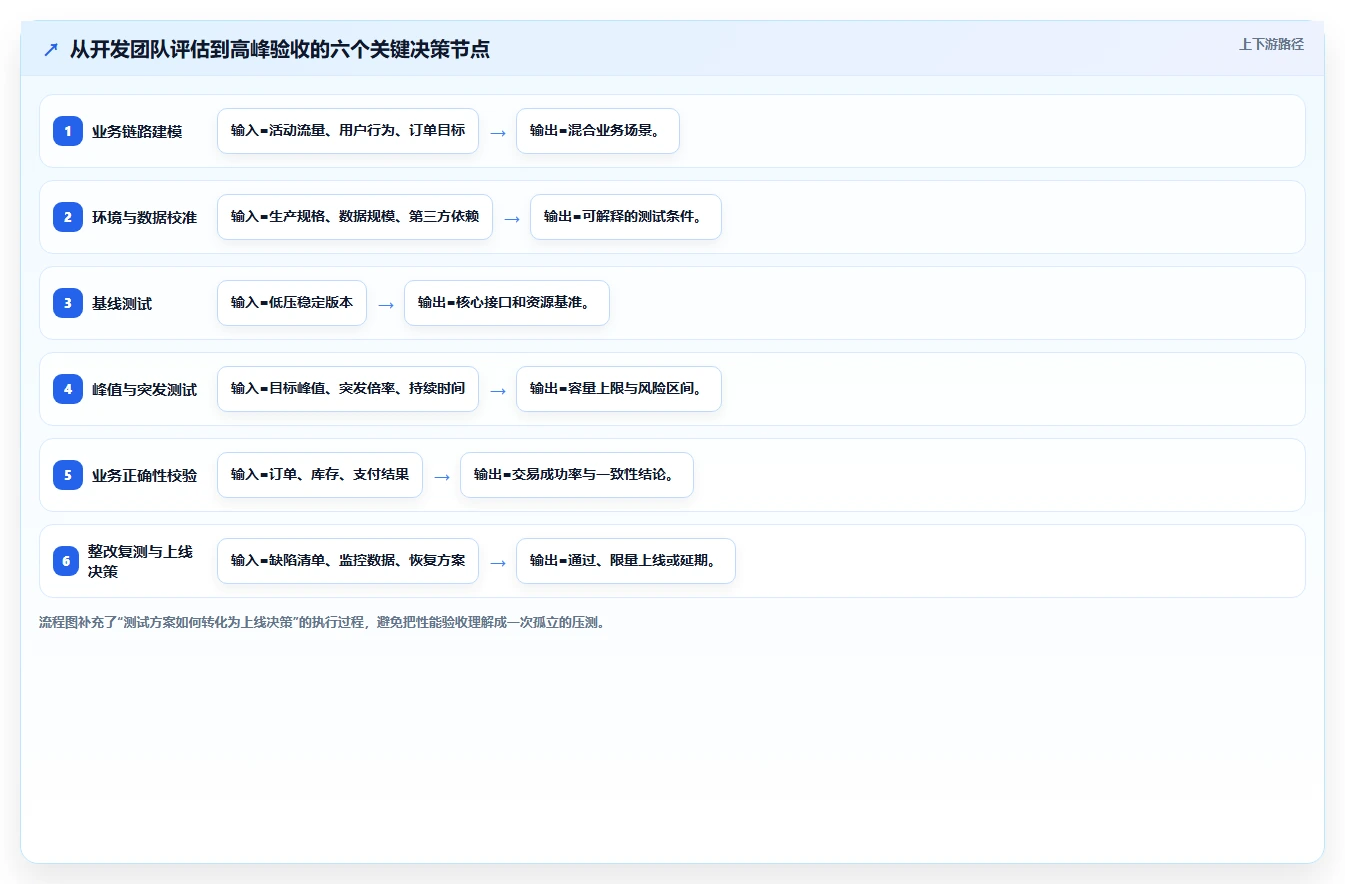Click the 峰值与突发测试 step label
This screenshot has width=1345, height=884.
pos(145,389)
